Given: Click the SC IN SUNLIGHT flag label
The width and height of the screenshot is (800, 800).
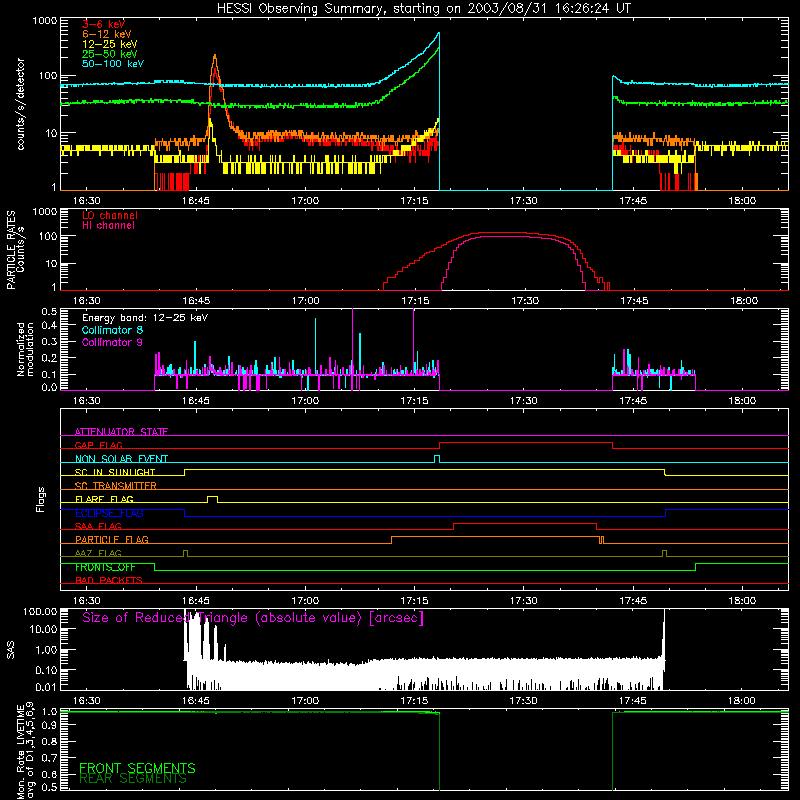Looking at the screenshot, I should coord(115,472).
